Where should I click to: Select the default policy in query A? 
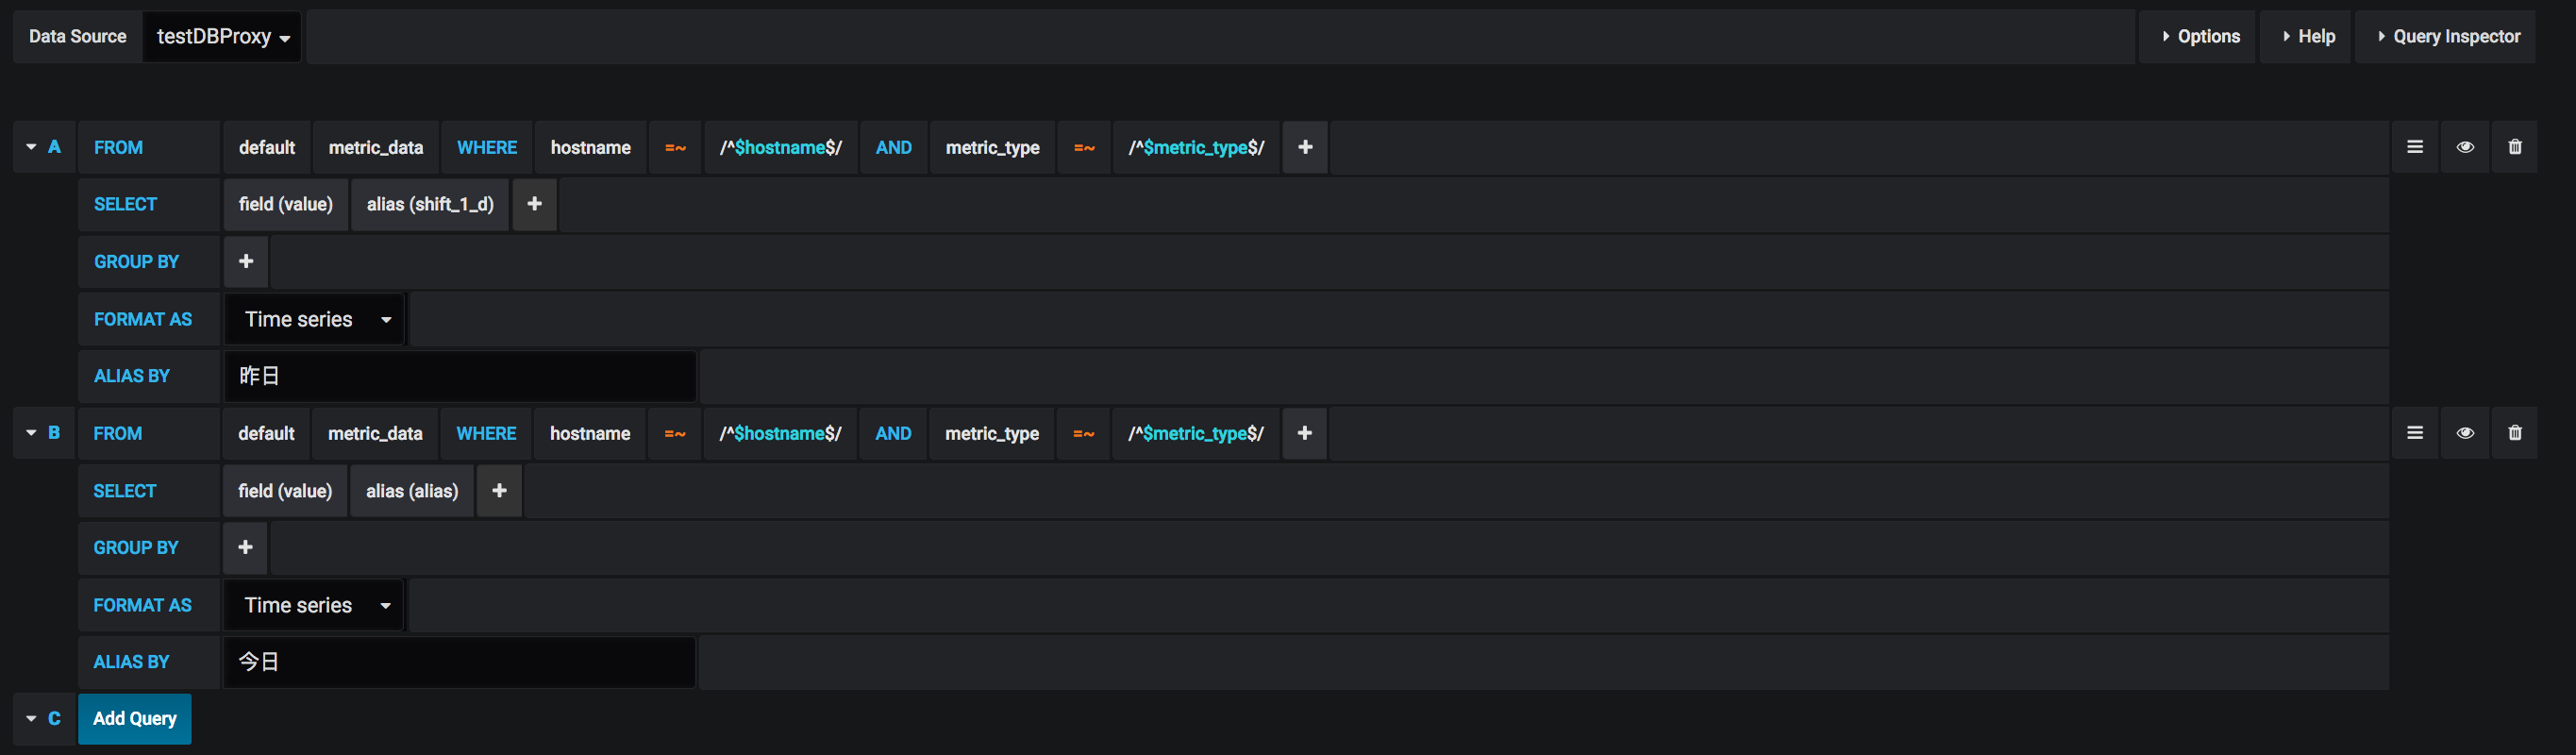click(x=267, y=147)
